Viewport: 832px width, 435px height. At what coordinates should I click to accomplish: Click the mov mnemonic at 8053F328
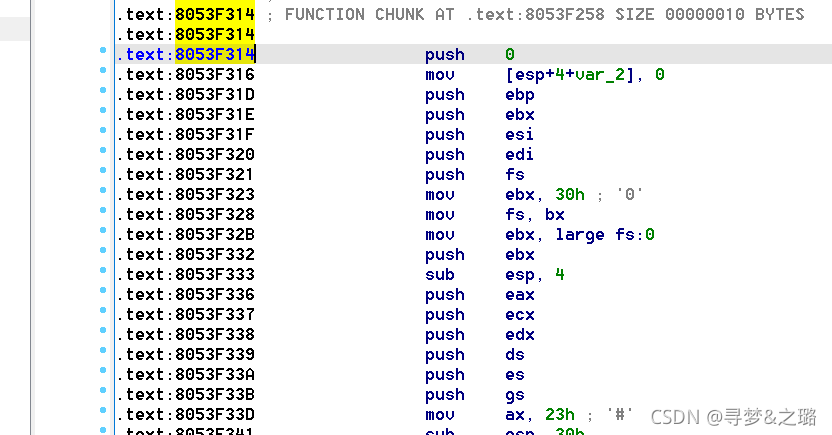pyautogui.click(x=440, y=215)
